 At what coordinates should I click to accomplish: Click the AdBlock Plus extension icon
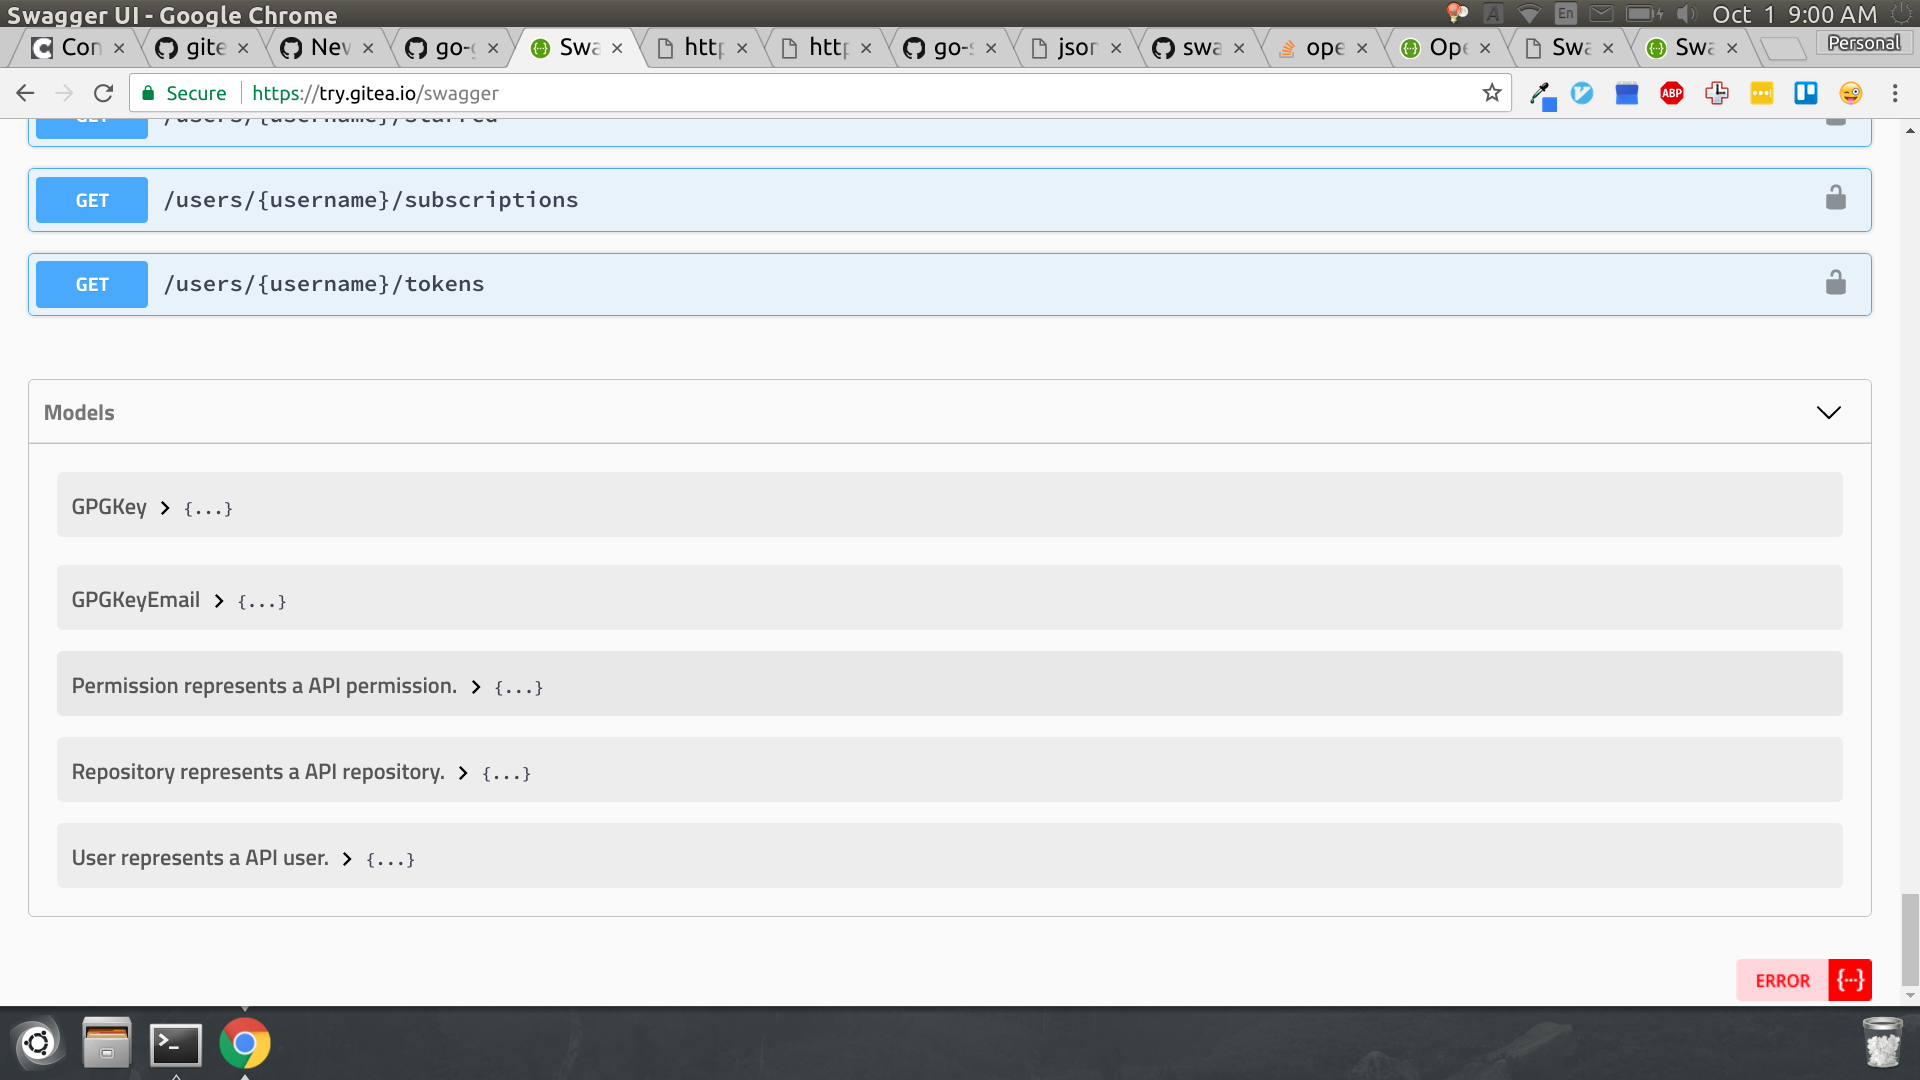(1672, 93)
